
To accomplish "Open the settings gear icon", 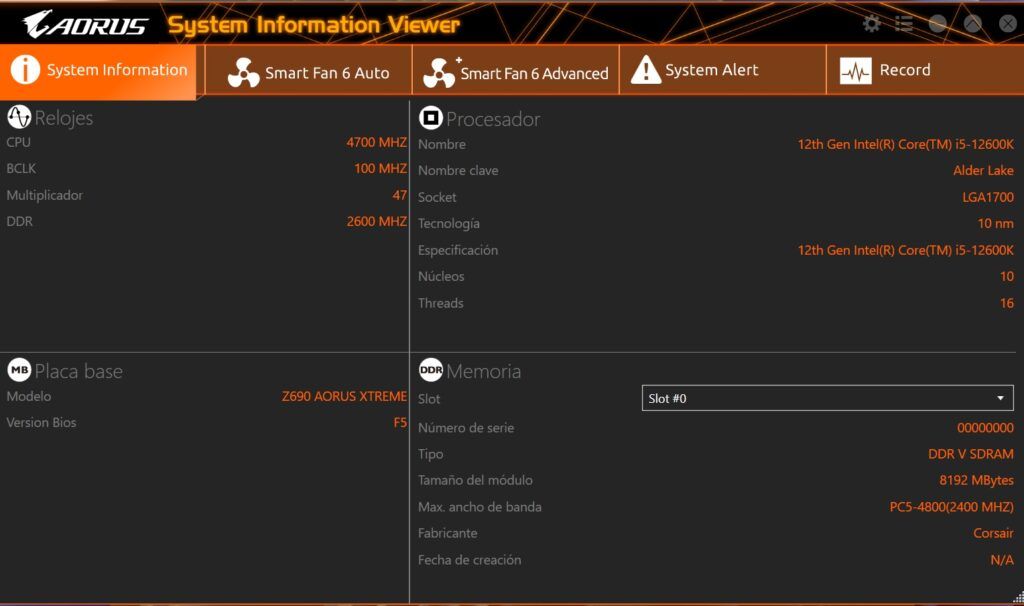I will pos(872,24).
